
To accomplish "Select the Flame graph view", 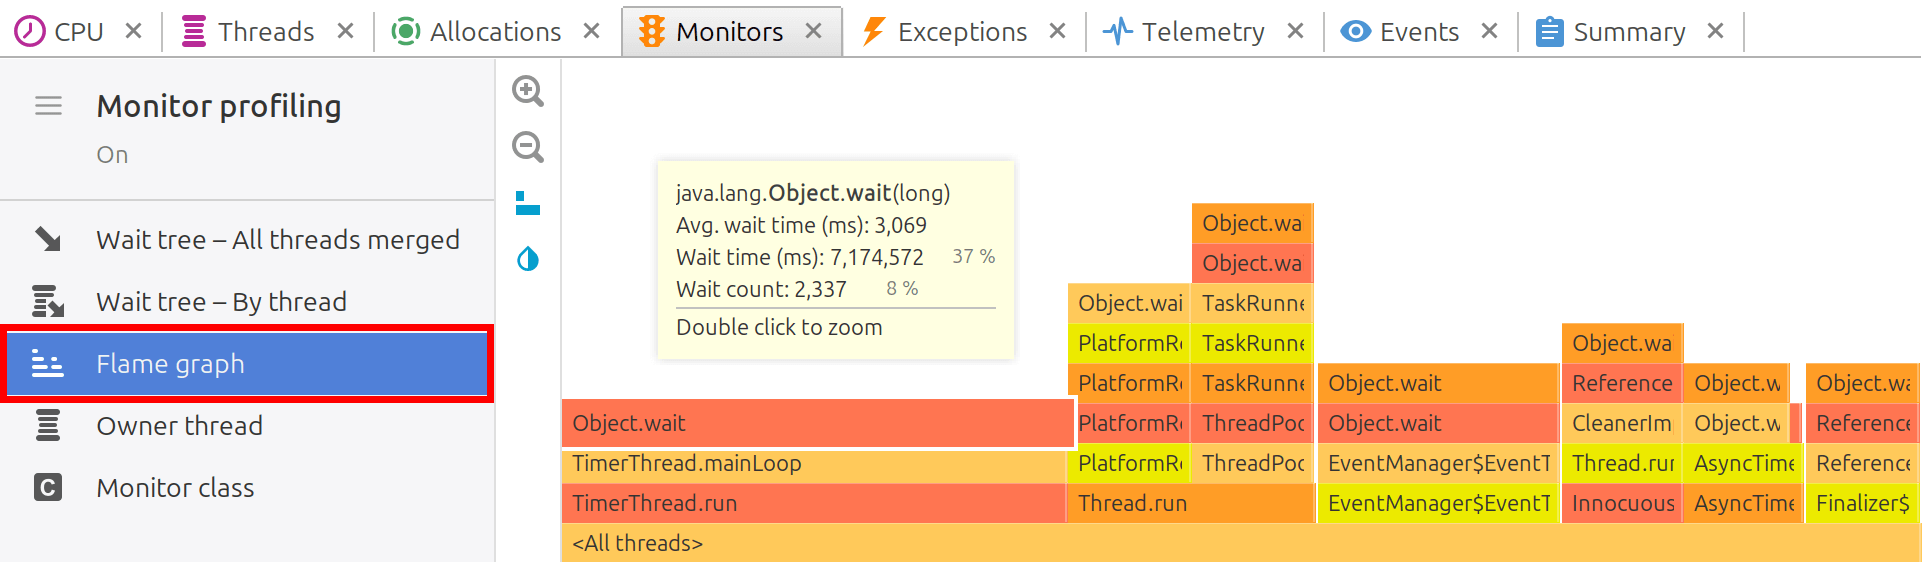I will pos(247,364).
